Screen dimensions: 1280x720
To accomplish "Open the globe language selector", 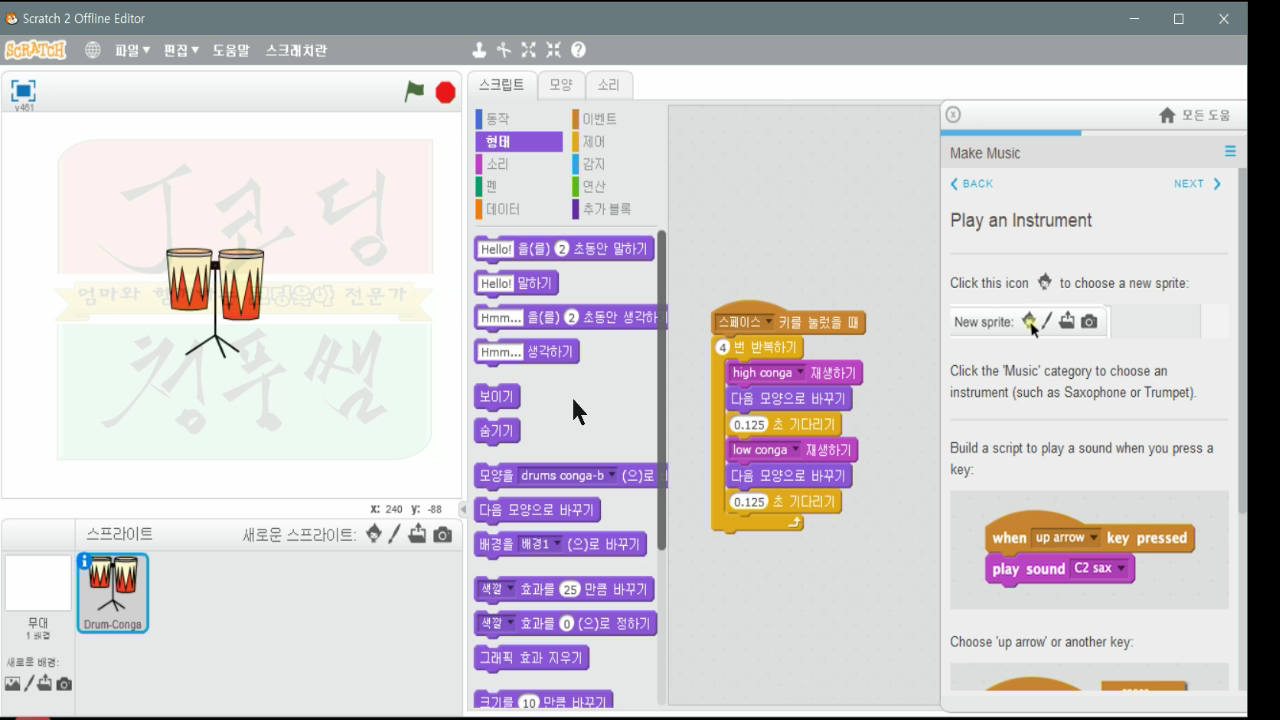I will click(x=93, y=50).
